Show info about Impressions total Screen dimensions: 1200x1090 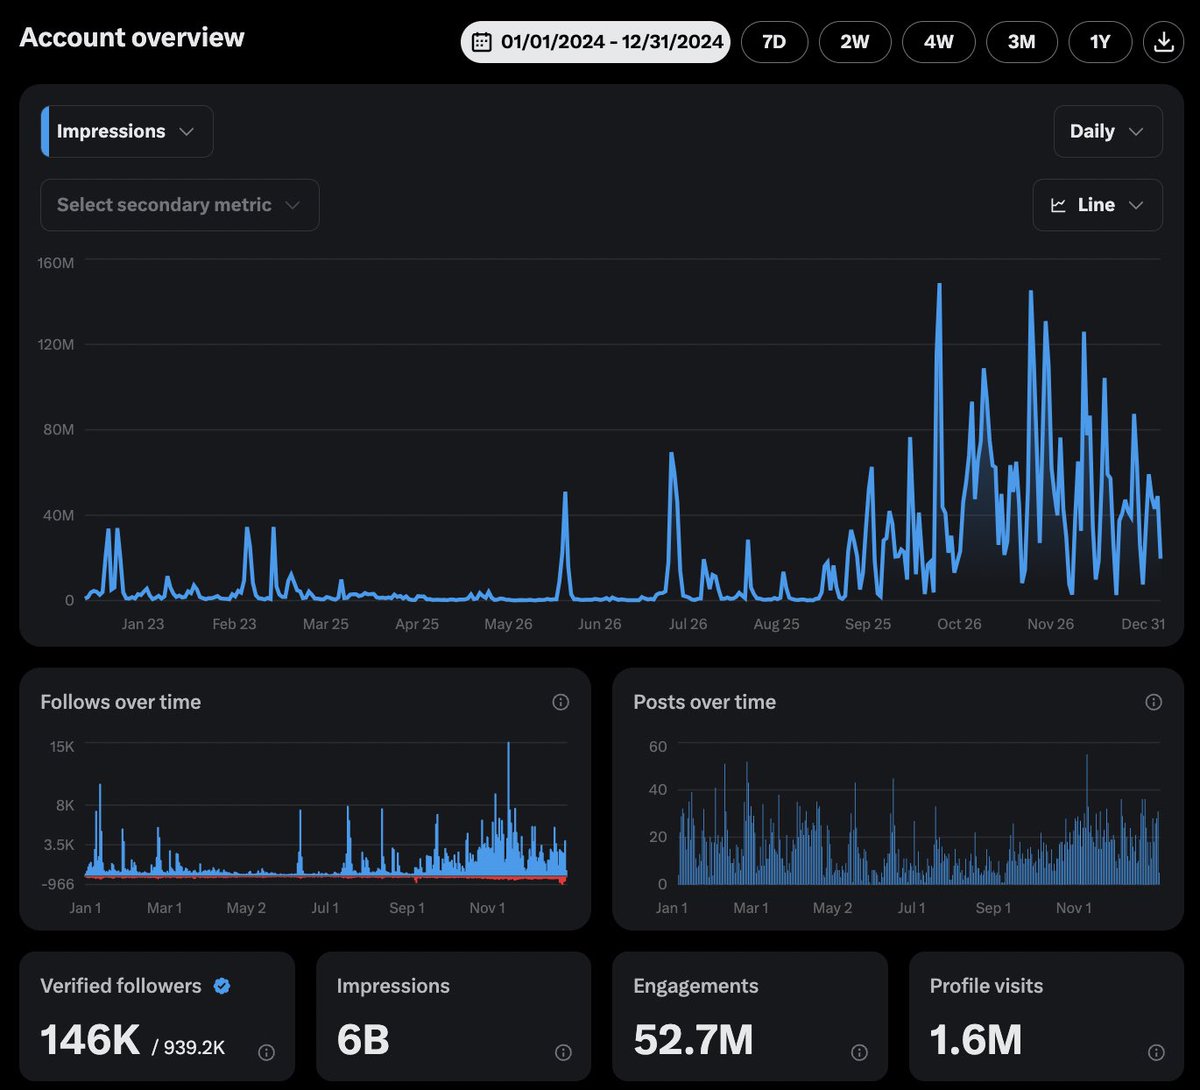point(563,1052)
